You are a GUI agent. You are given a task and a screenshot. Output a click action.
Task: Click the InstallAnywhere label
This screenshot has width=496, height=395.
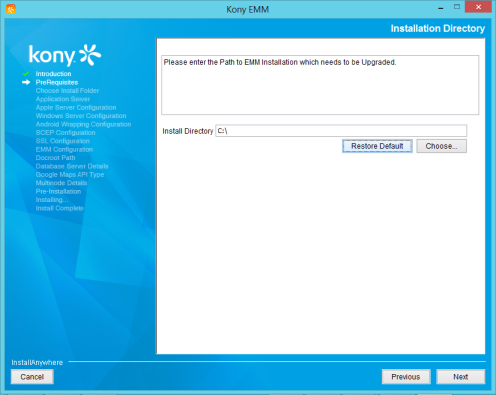pyautogui.click(x=37, y=362)
